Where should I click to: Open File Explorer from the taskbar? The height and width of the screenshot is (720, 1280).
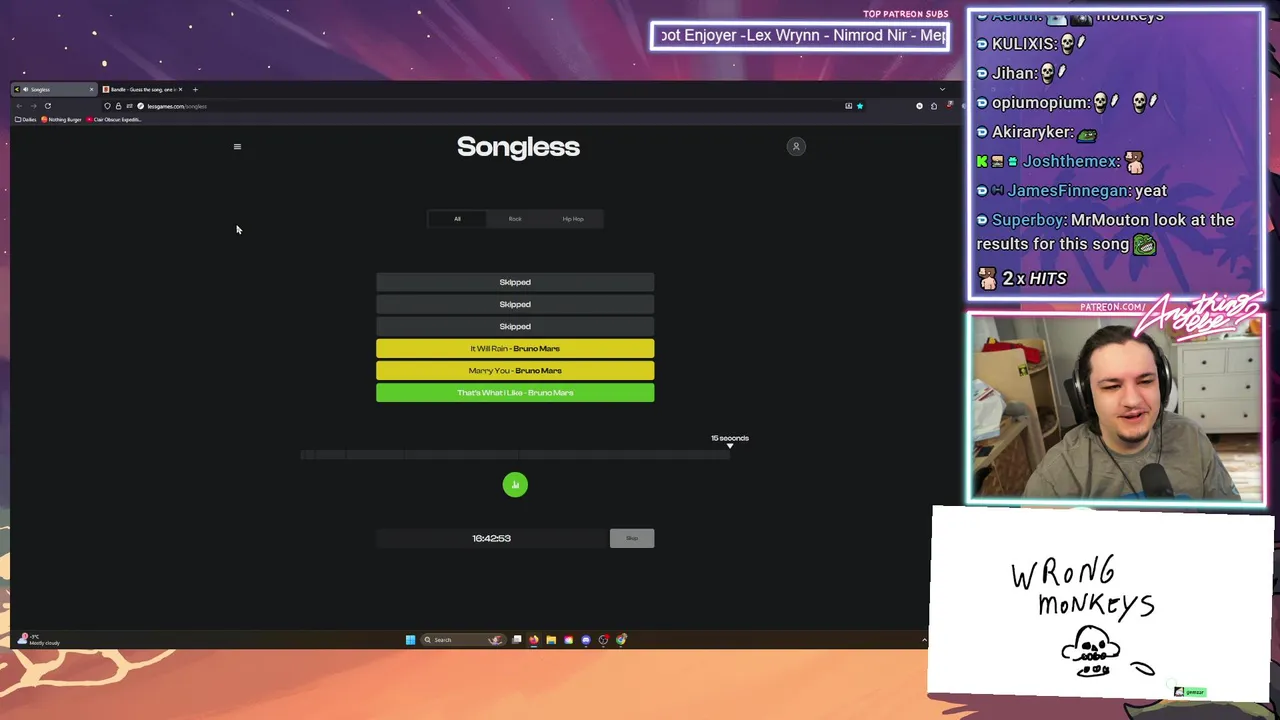(x=551, y=640)
